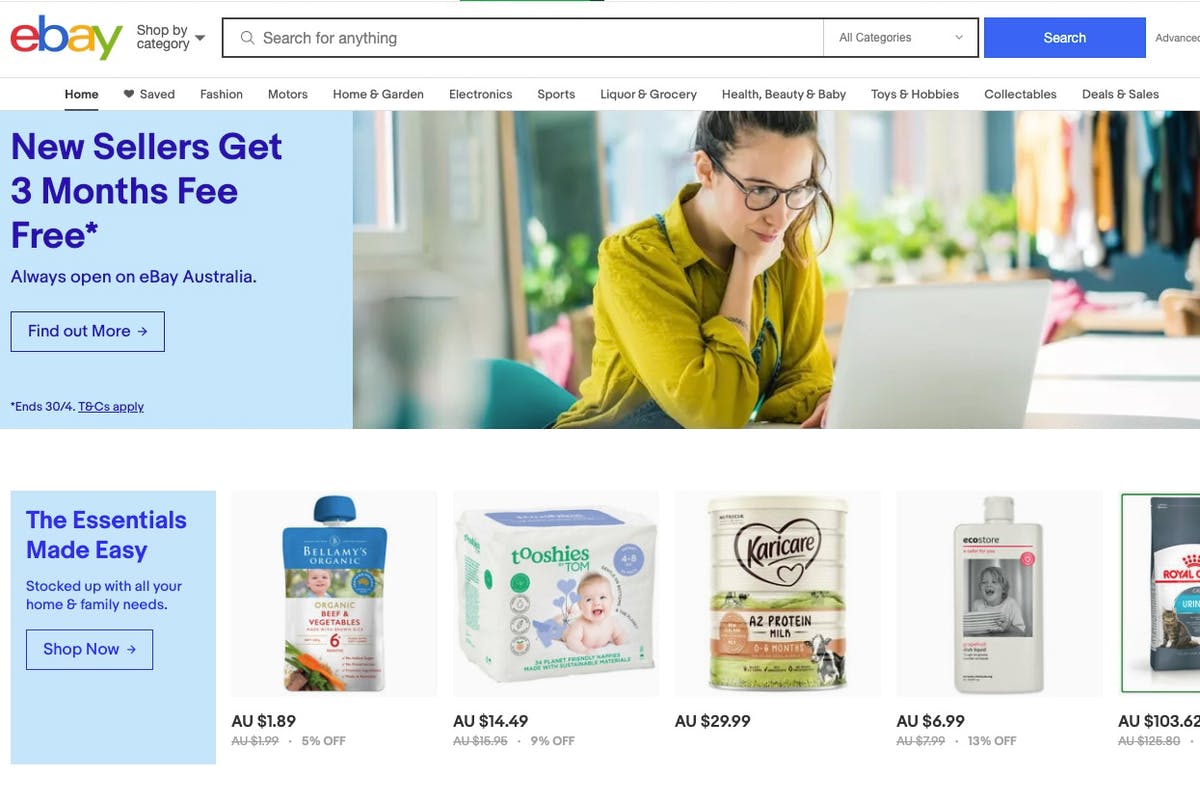Open the Advanced search link
The height and width of the screenshot is (802, 1200).
1177,38
